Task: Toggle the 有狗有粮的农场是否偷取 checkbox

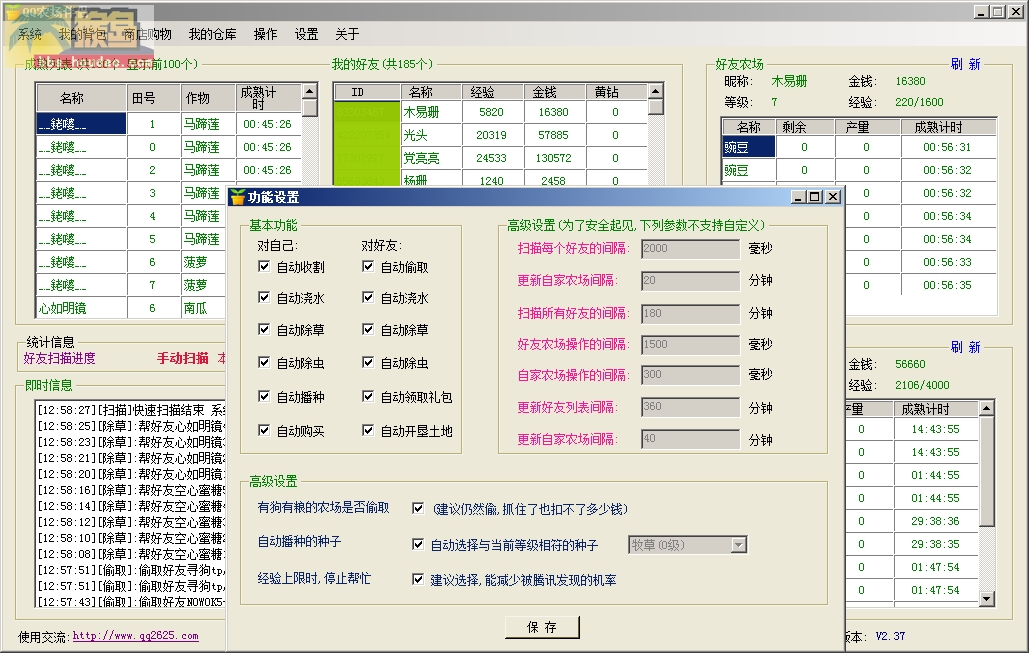Action: click(418, 508)
